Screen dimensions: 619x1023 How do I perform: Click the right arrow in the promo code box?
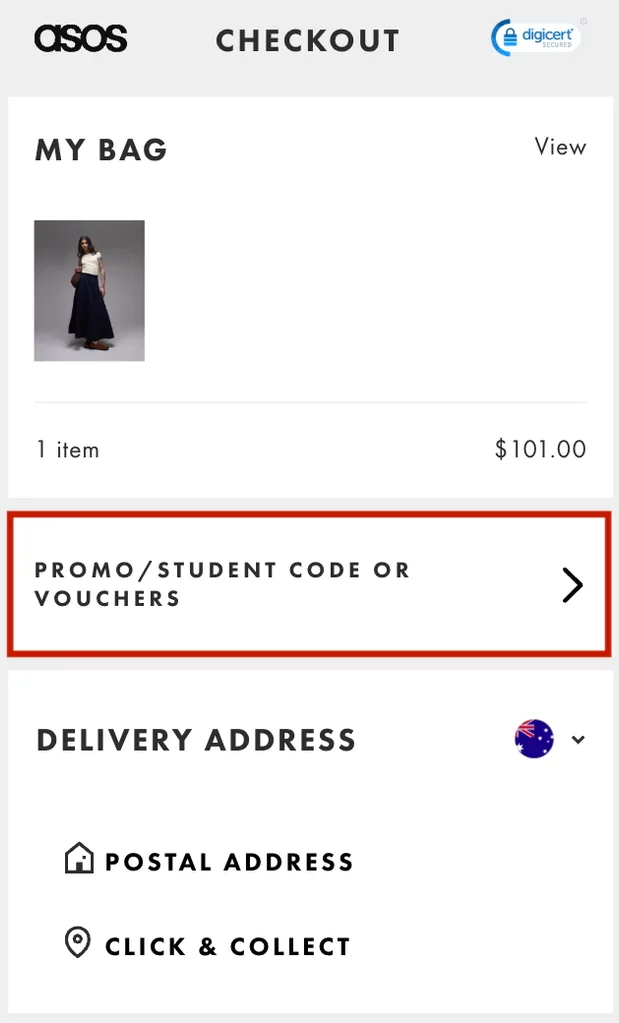572,584
